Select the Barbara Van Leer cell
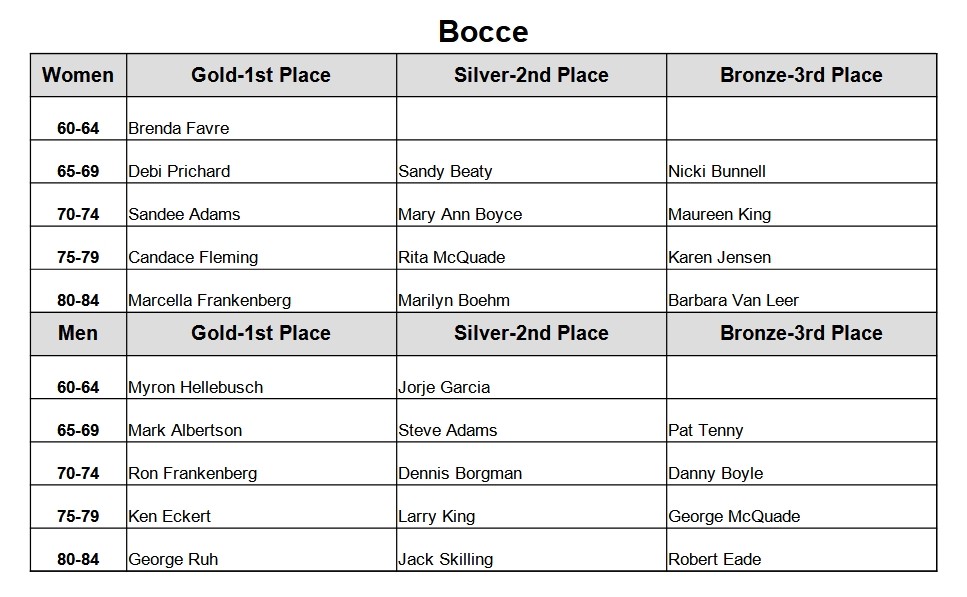 [x=802, y=291]
